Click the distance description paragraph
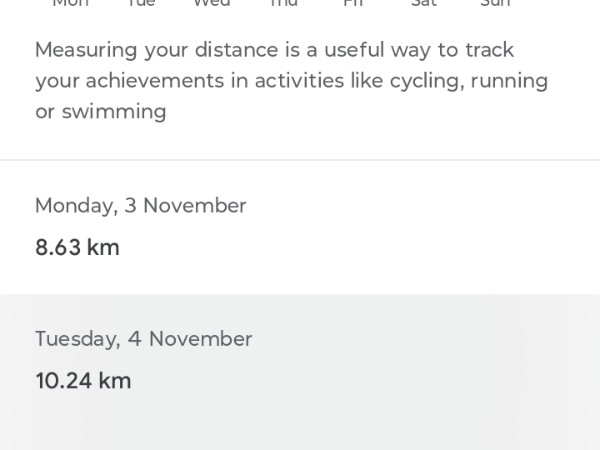Viewport: 600px width, 450px height. 291,80
